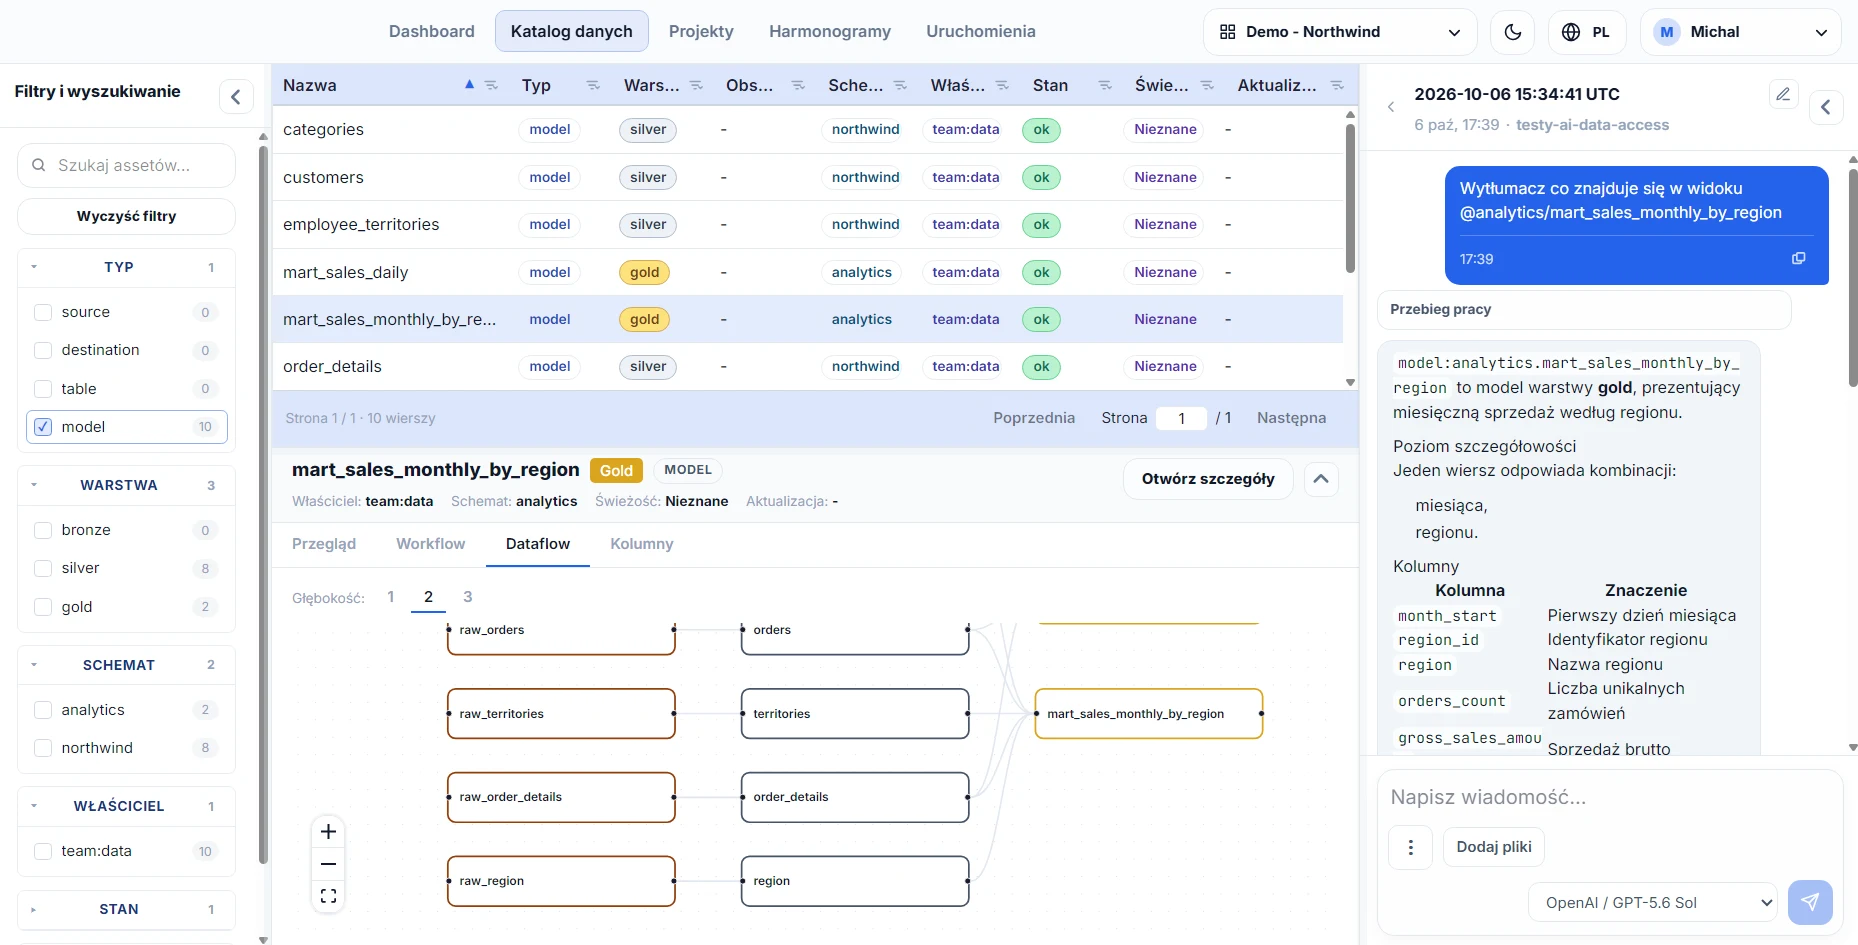Screen dimensions: 1858x945
Task: Click the Otwórz szczegóły button
Action: [x=1208, y=479]
